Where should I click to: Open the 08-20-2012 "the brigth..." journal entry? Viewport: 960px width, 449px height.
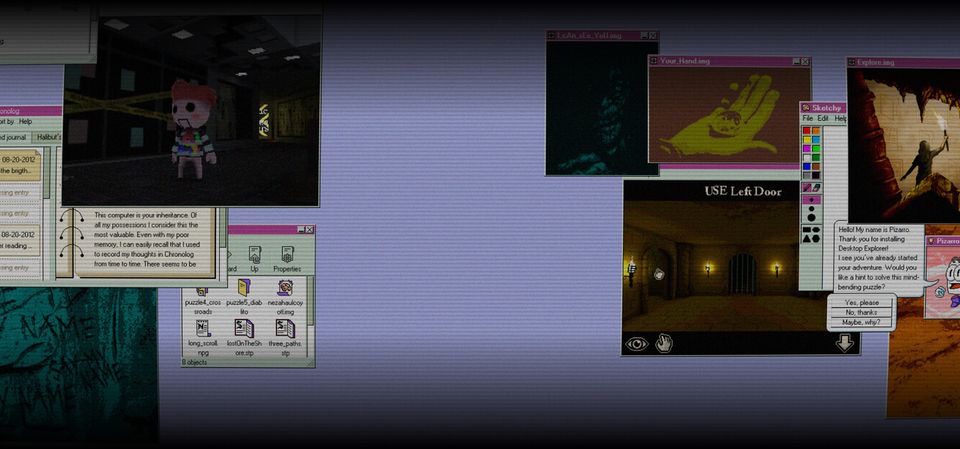pos(20,165)
